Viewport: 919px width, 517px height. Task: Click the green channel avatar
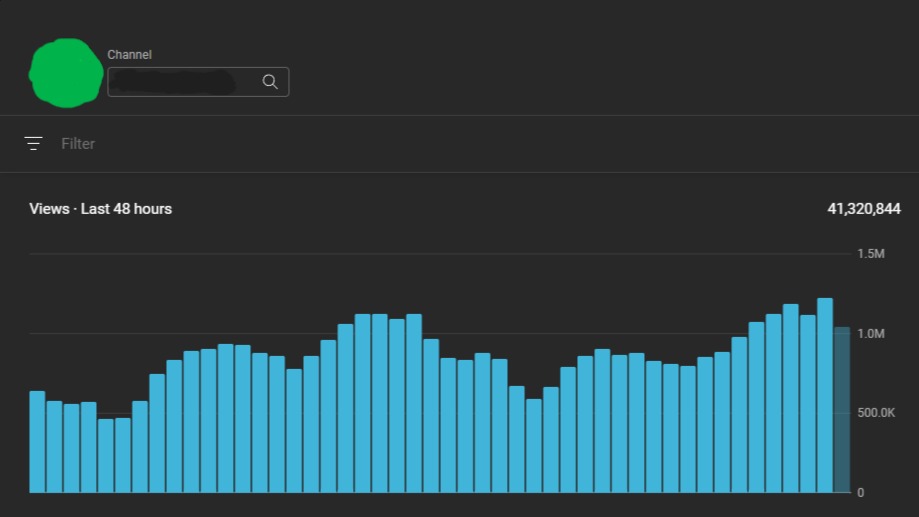pyautogui.click(x=66, y=73)
